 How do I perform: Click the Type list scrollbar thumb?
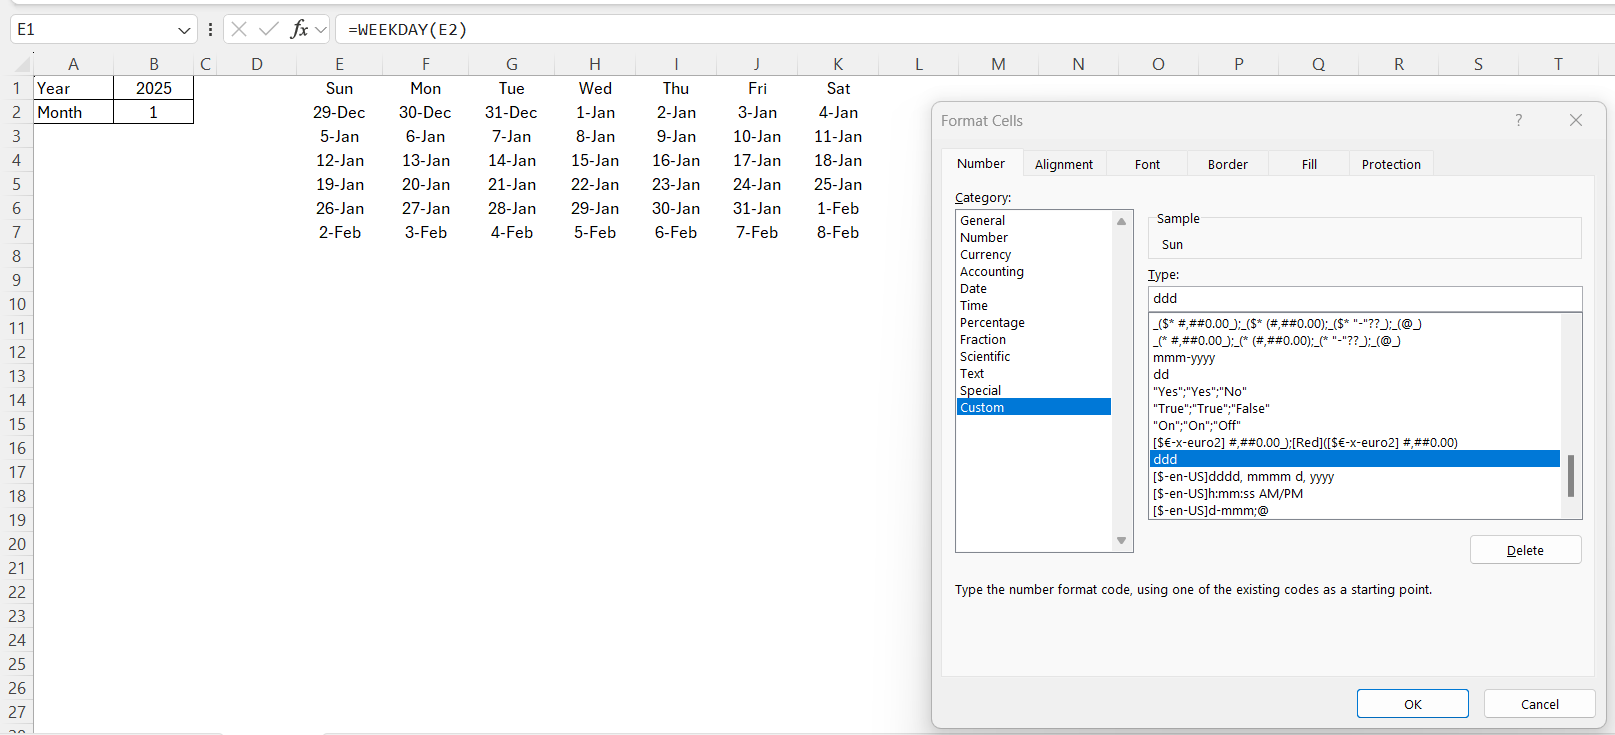click(1571, 476)
